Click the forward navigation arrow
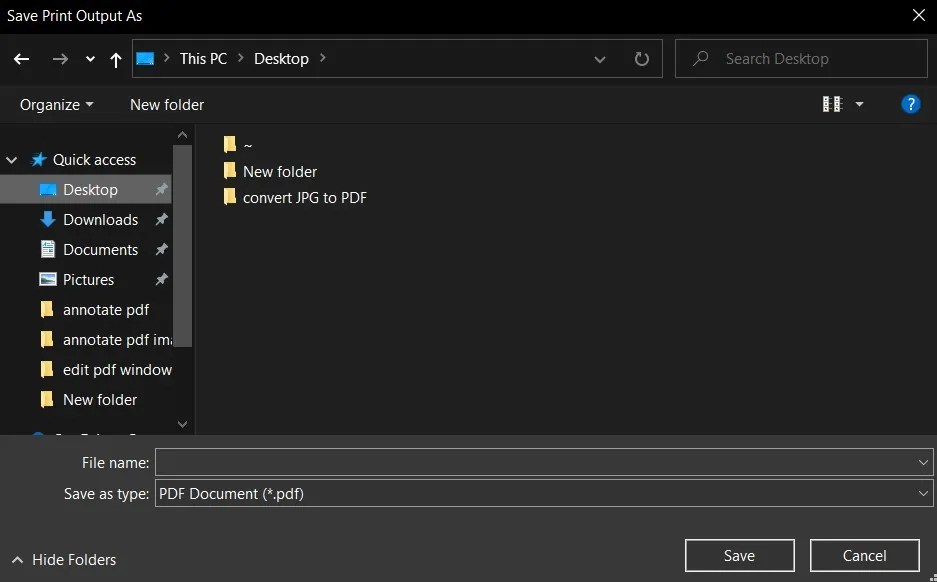This screenshot has width=937, height=582. point(59,59)
